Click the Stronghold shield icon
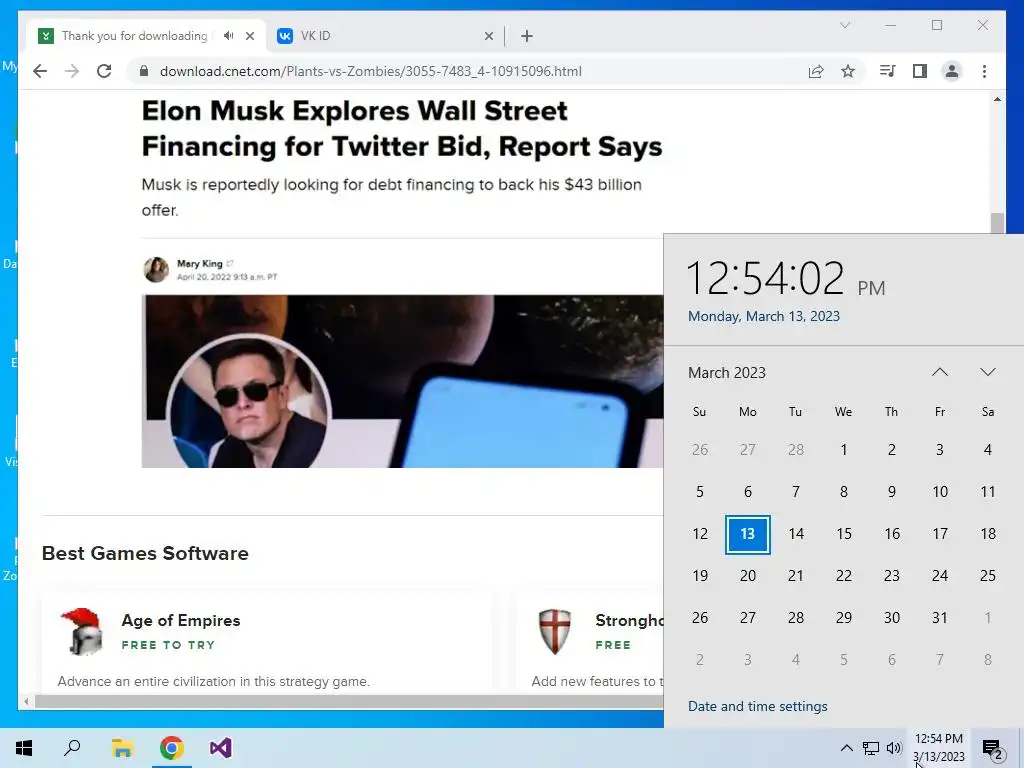 click(554, 632)
